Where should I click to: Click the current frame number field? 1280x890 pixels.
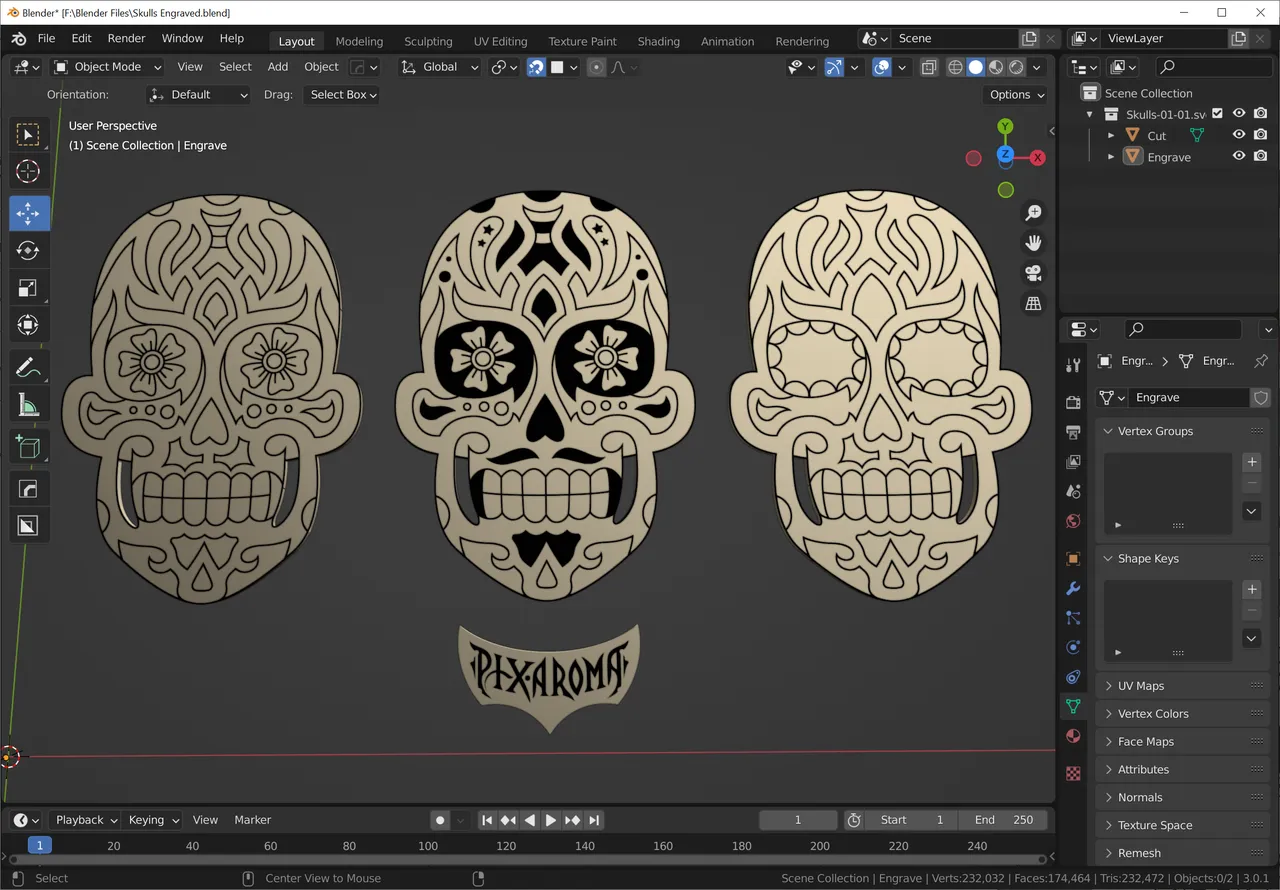798,820
